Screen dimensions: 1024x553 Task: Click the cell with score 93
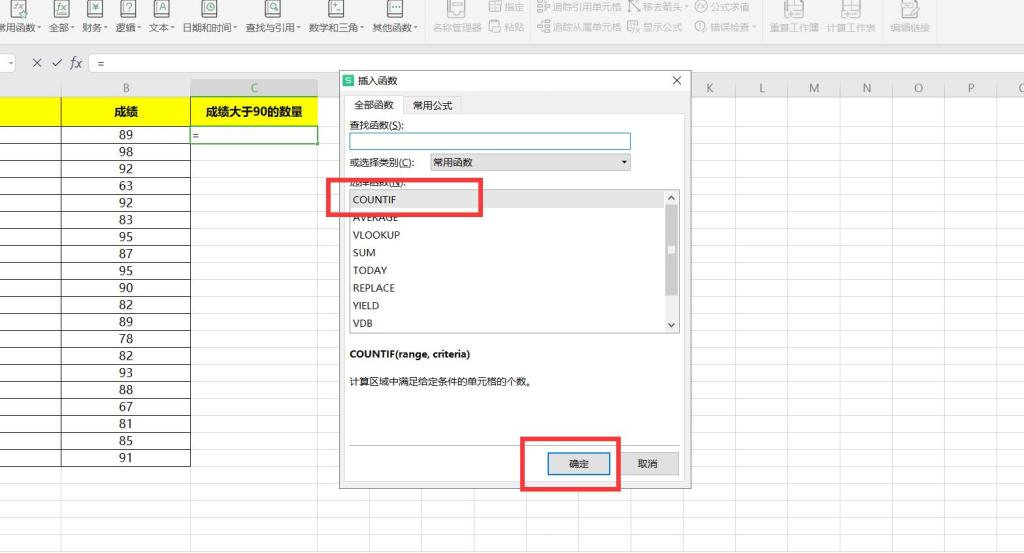tap(126, 372)
